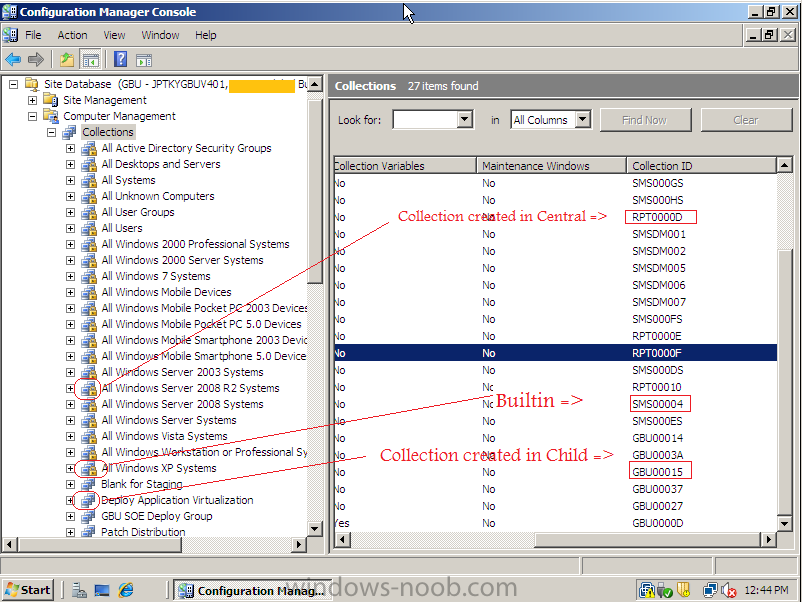Select All Windows Server 2008 R2 Systems
The image size is (802, 602).
(x=190, y=388)
